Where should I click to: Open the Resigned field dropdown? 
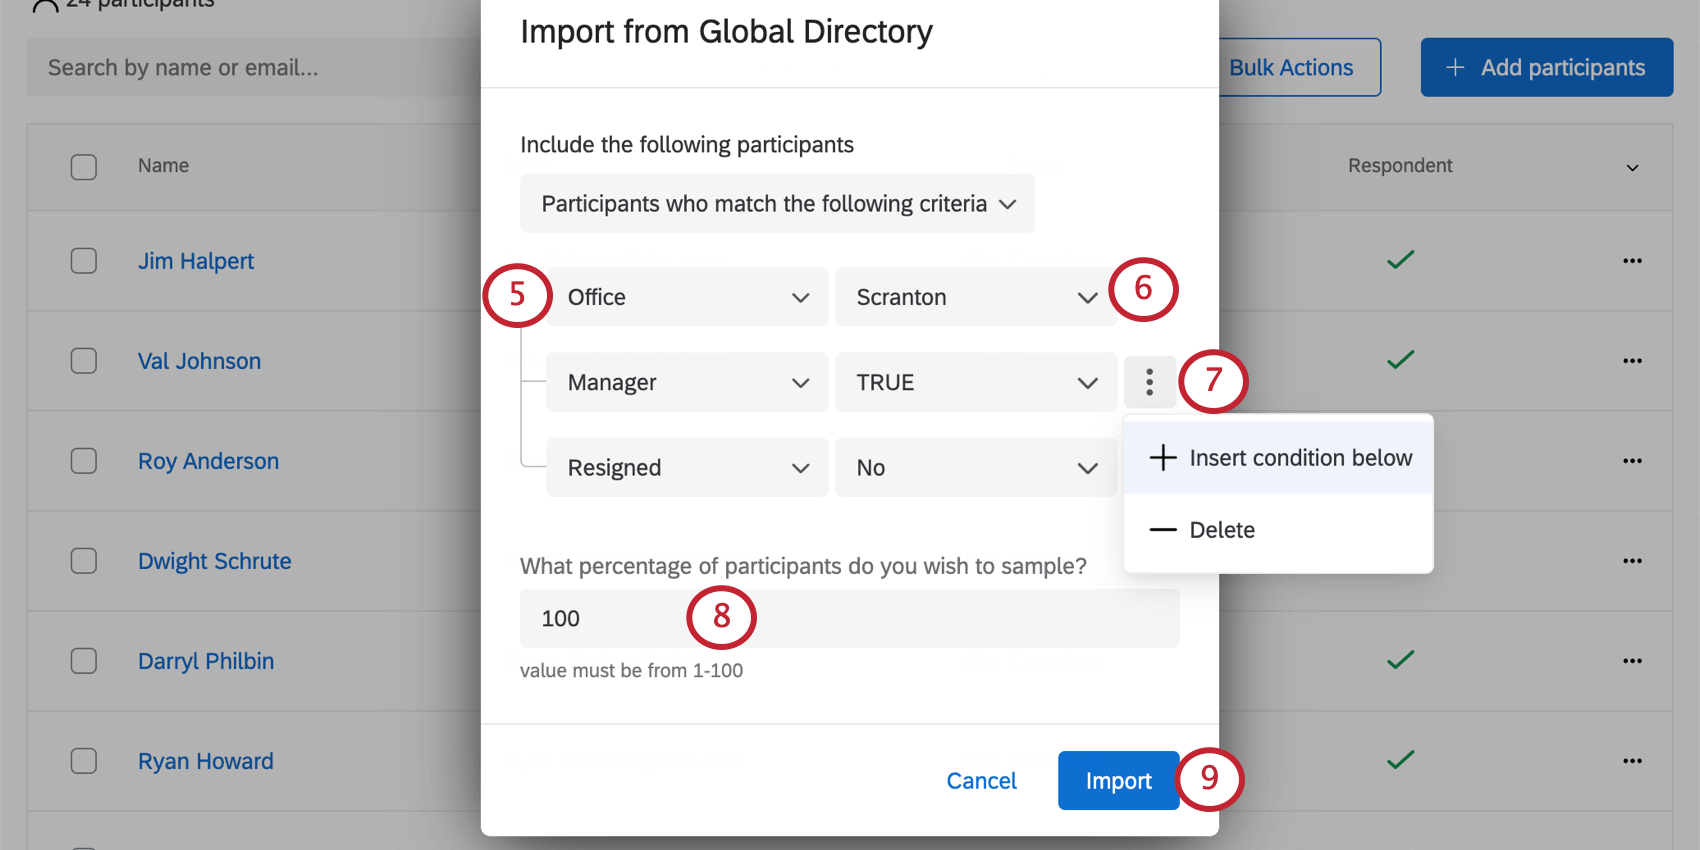point(687,468)
